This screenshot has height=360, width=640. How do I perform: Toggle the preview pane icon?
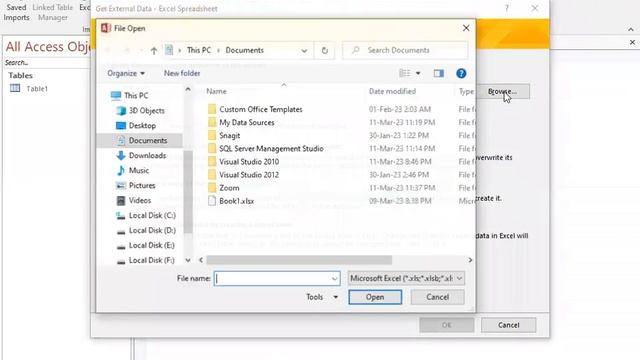pos(439,73)
